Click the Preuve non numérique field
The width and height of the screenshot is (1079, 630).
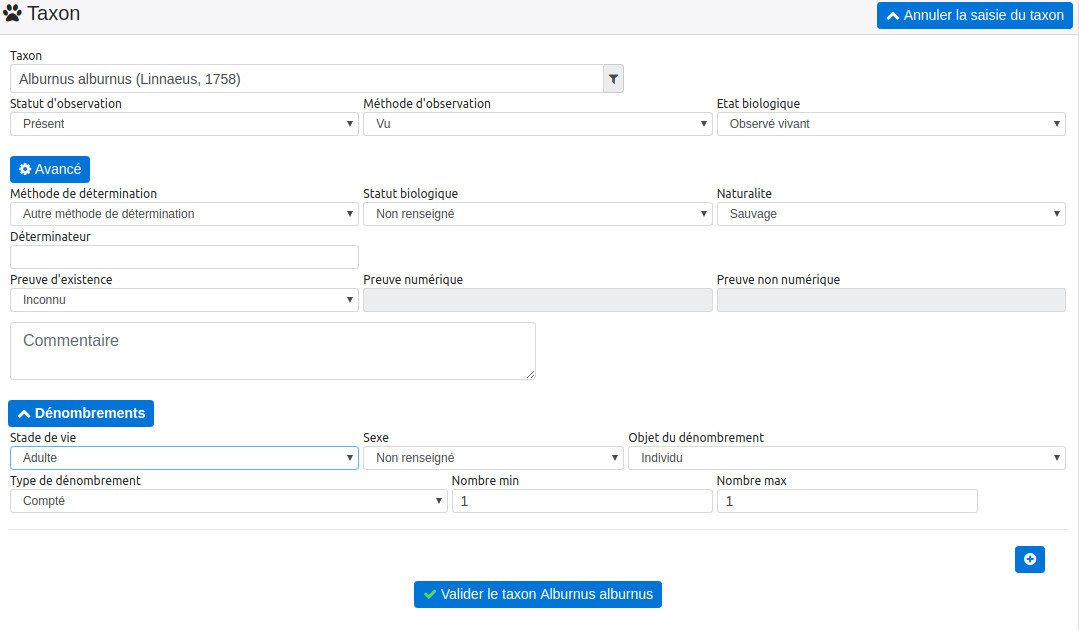(x=891, y=300)
